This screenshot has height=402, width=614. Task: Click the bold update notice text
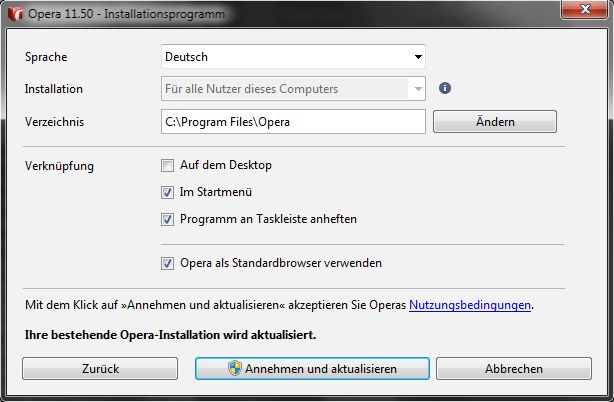[x=170, y=335]
